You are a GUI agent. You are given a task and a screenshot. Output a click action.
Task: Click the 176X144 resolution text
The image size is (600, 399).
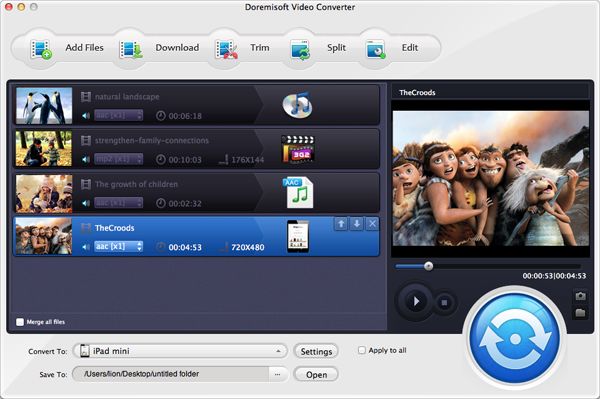[x=248, y=160]
